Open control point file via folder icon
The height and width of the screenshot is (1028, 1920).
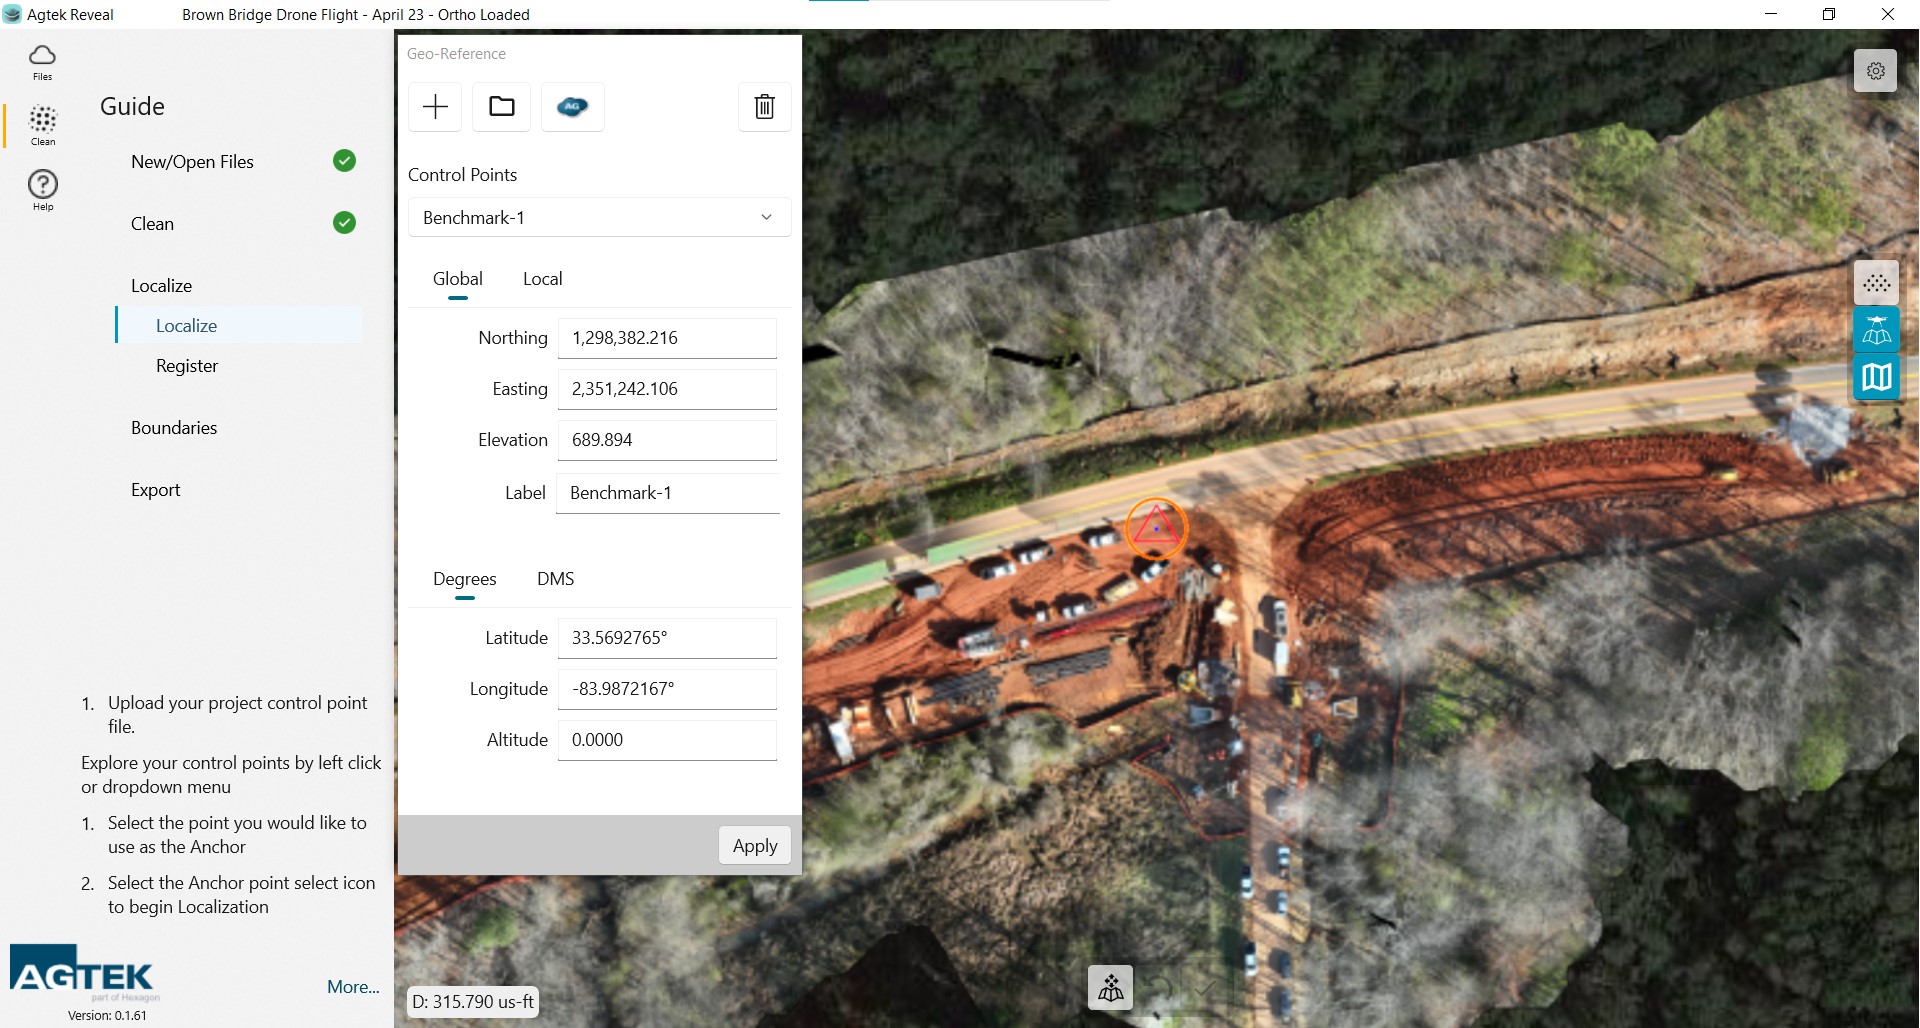[x=502, y=107]
